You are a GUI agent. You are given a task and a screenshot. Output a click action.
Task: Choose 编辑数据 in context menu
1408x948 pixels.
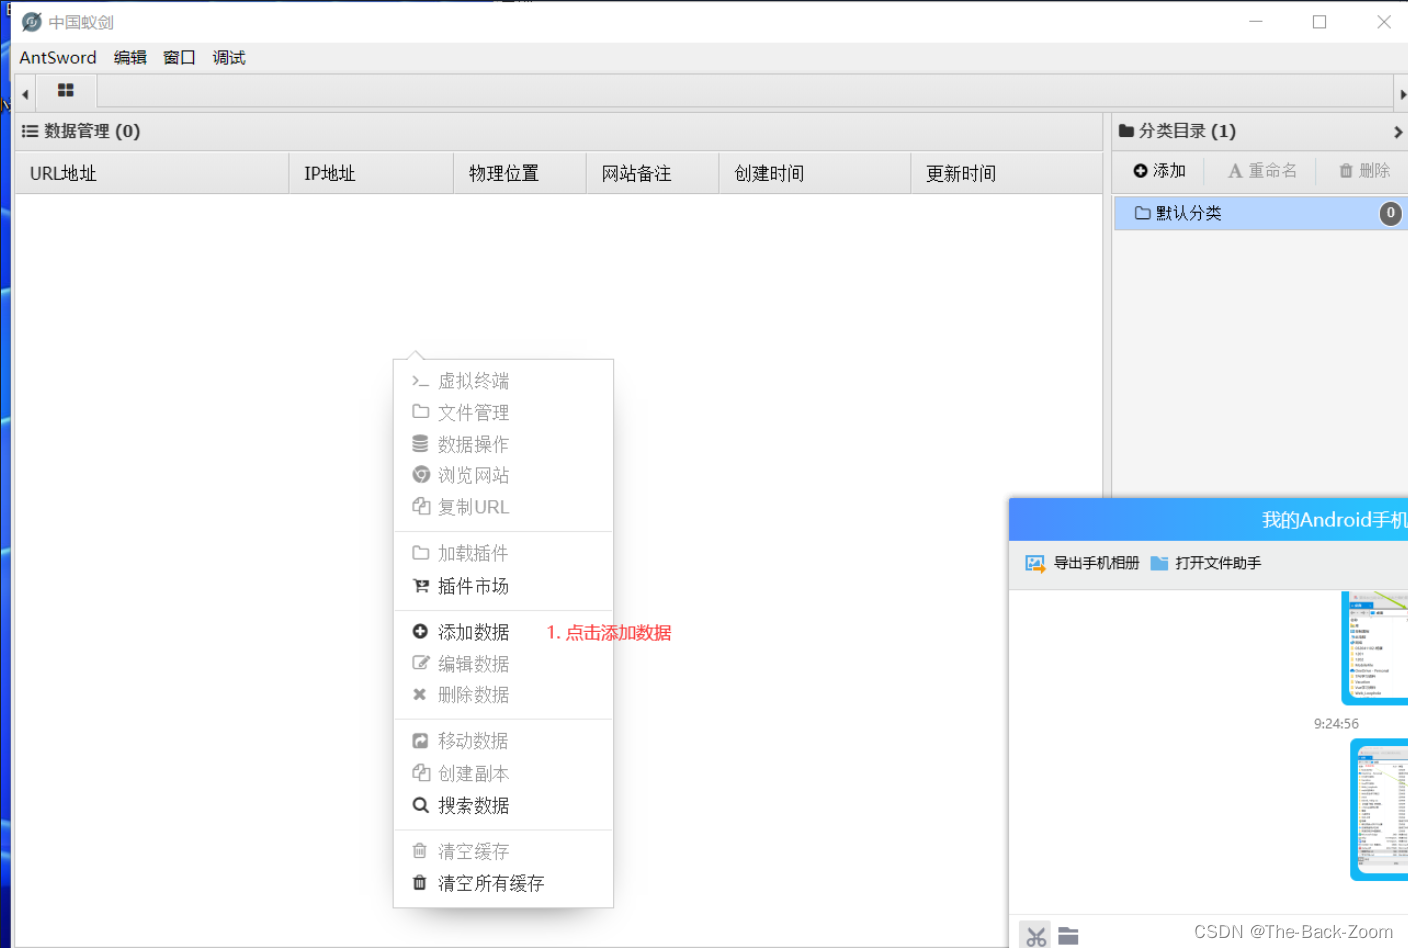(503, 664)
